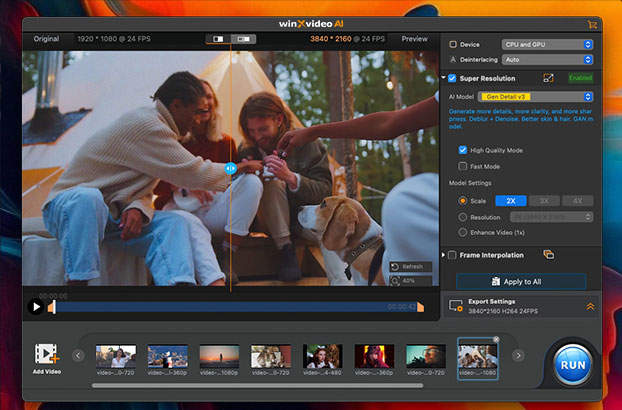Uncheck the Super Resolution checkbox
Screen dimensions: 622x410
[x=453, y=78]
